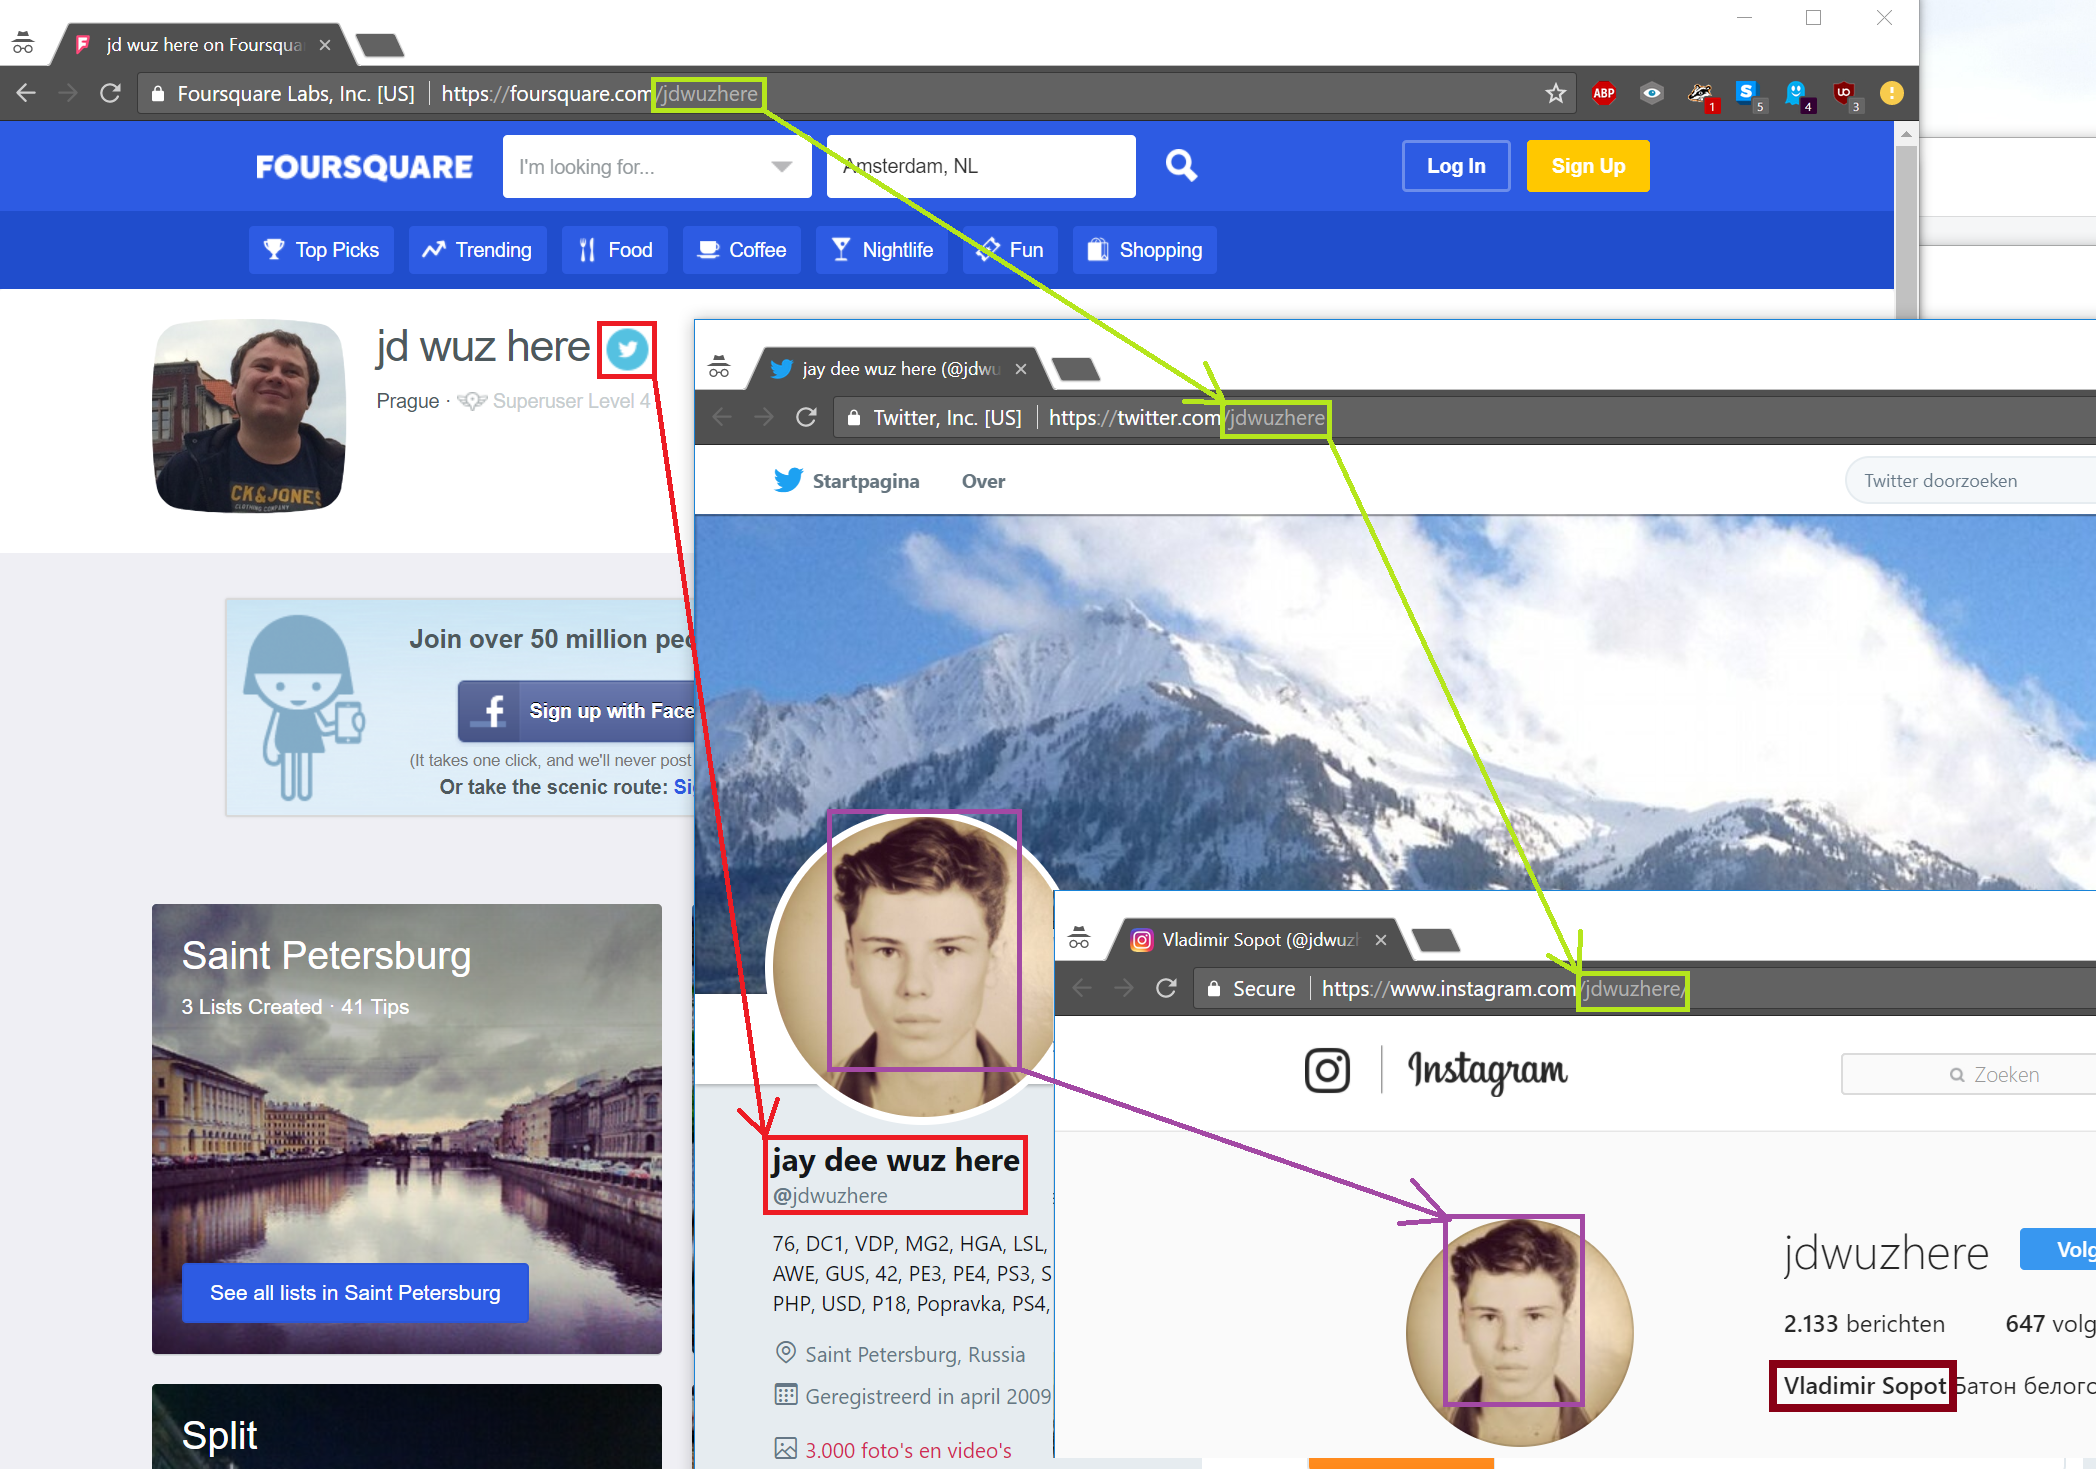Viewport: 2096px width, 1469px height.
Task: Click the Fun star icon on Foursquare
Action: click(986, 249)
